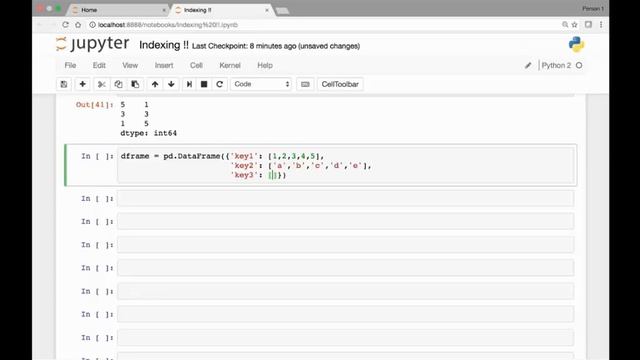
Task: Click the Out[41] output prompt
Action: 95,105
